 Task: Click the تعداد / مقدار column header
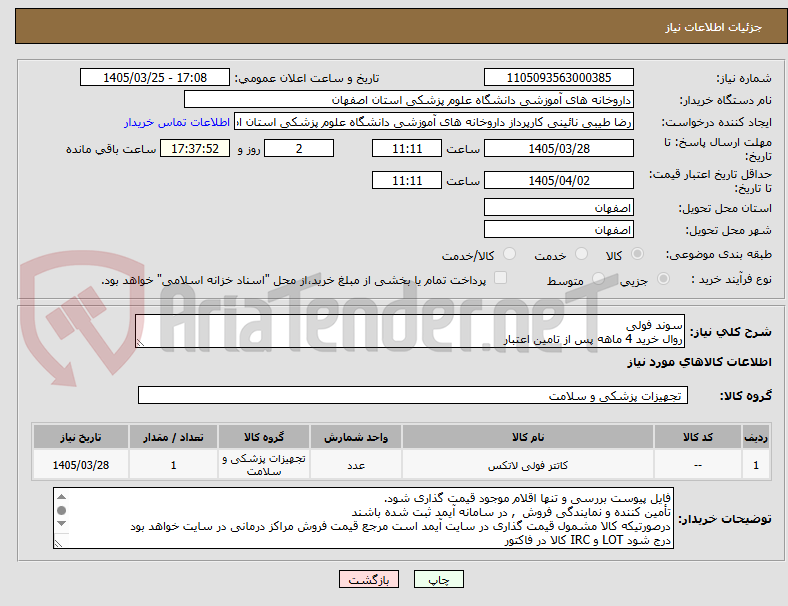(173, 437)
